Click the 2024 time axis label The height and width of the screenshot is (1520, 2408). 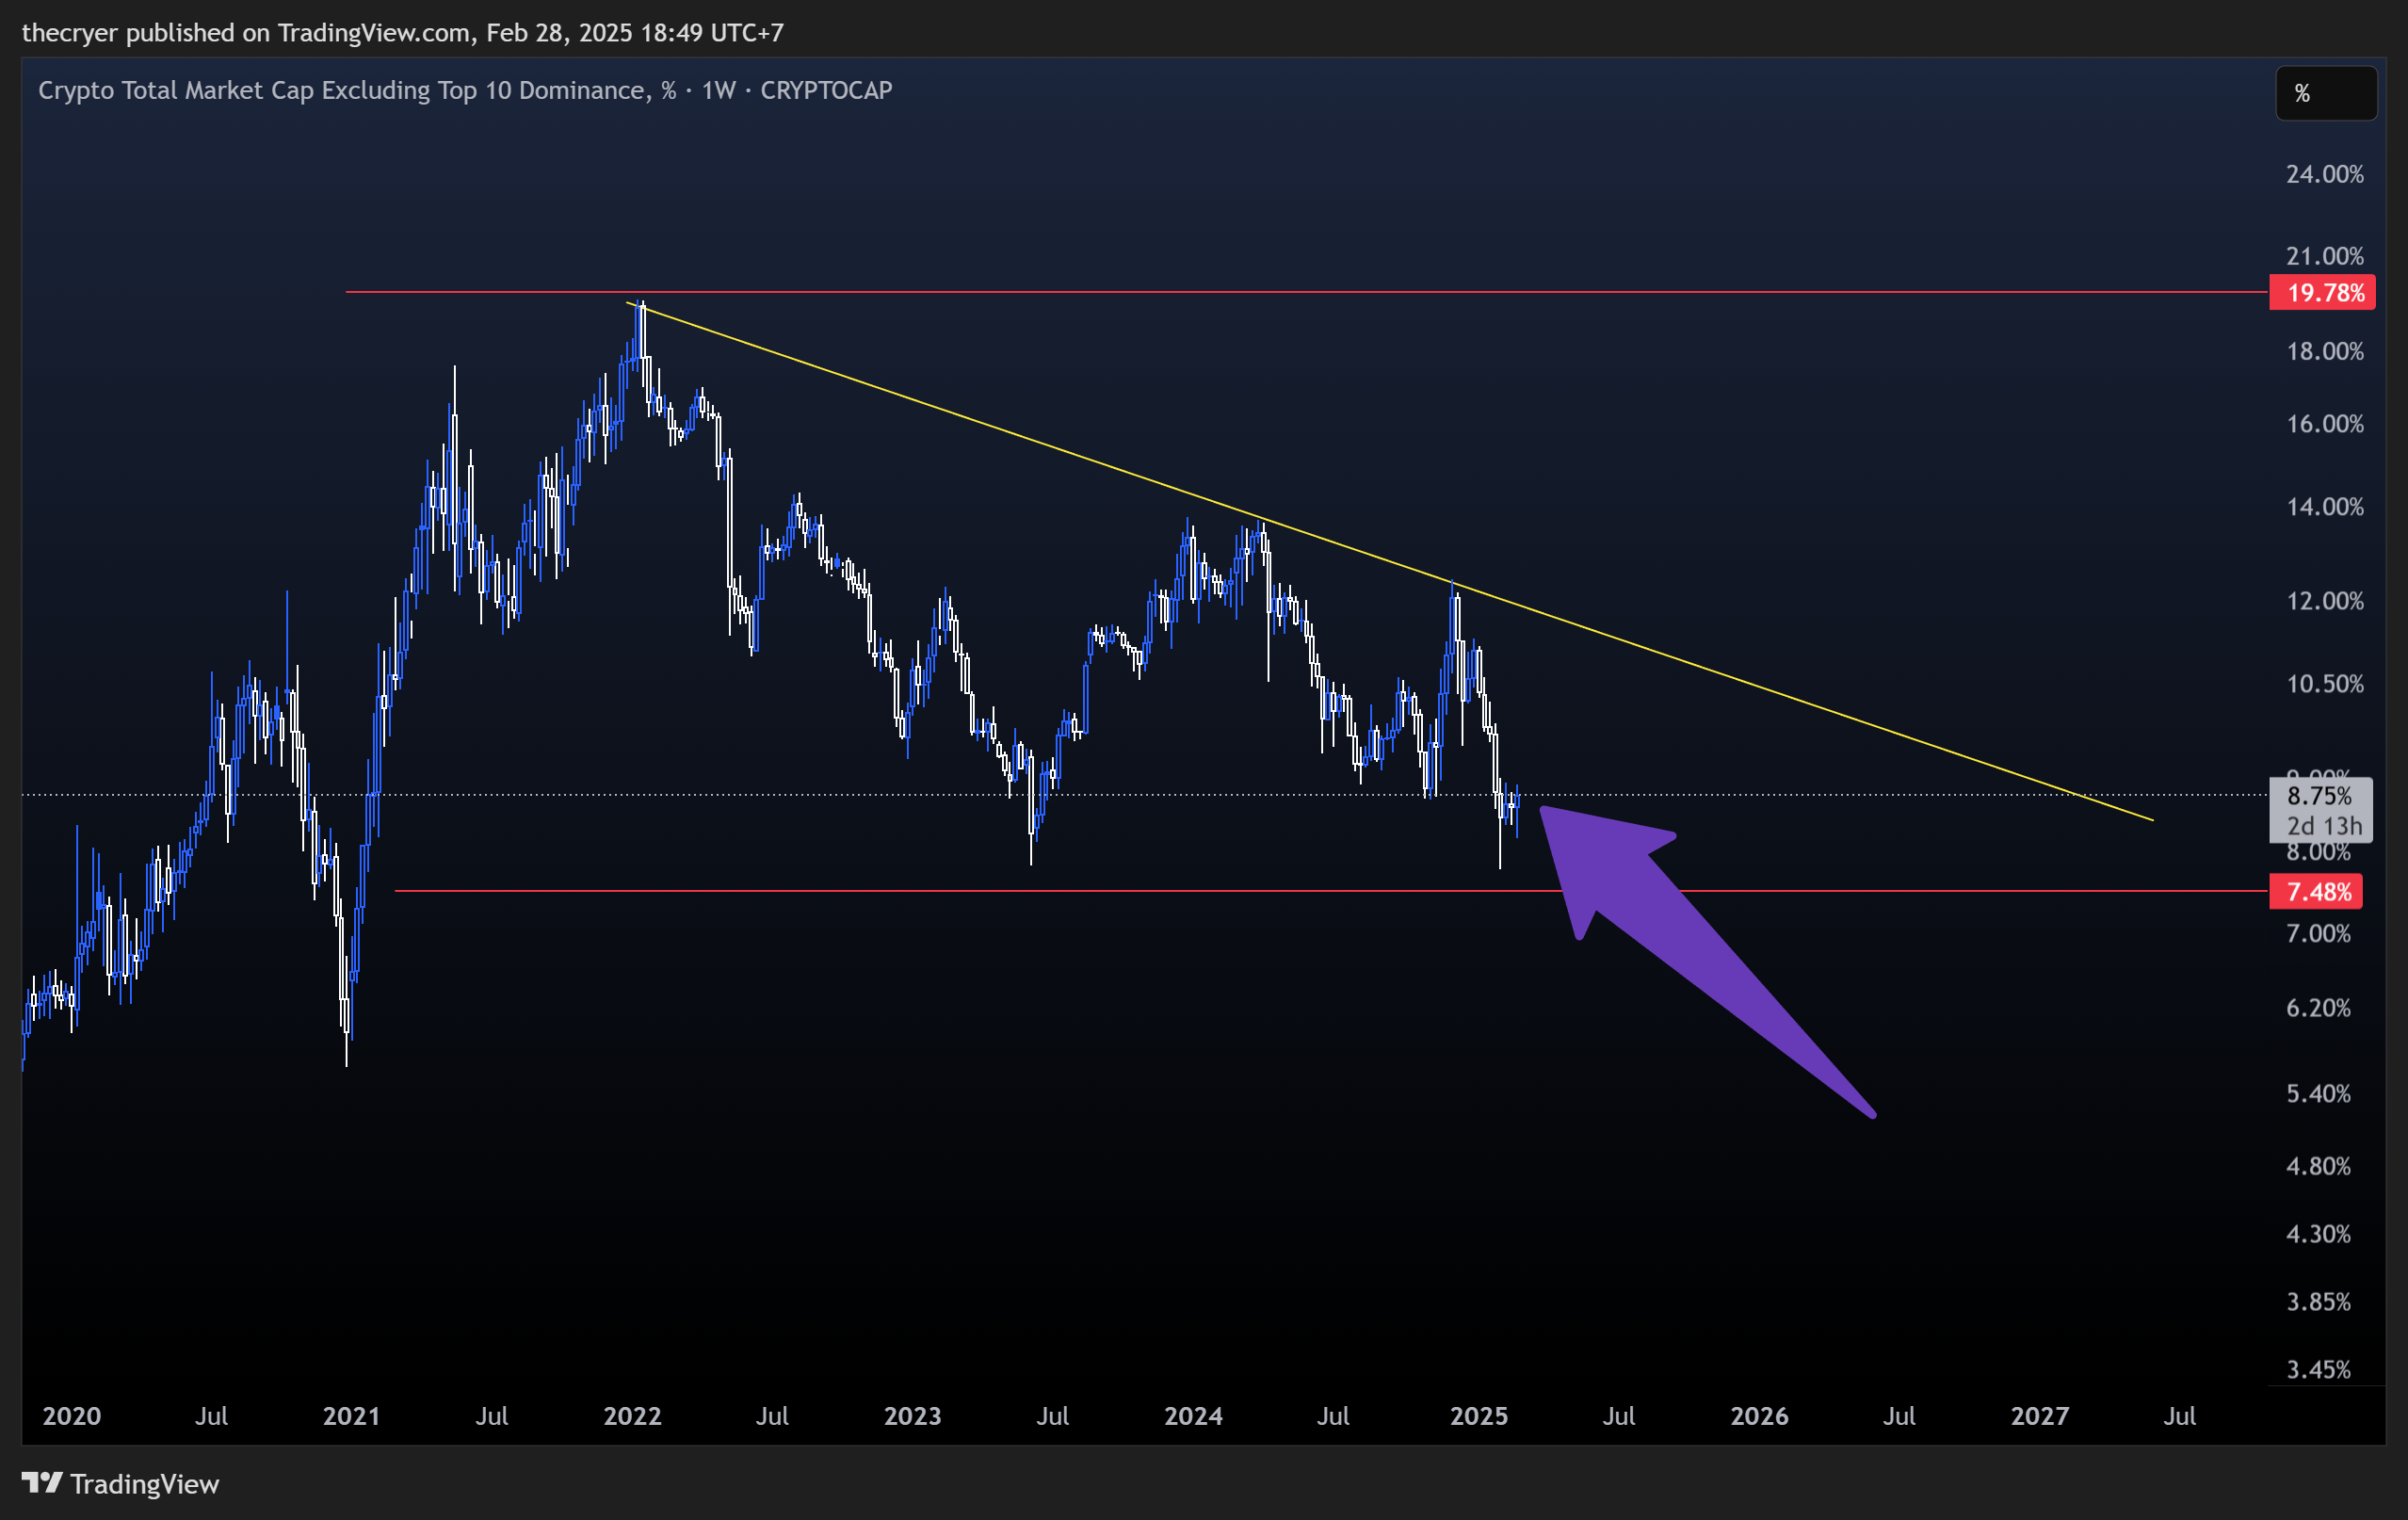[x=1193, y=1416]
